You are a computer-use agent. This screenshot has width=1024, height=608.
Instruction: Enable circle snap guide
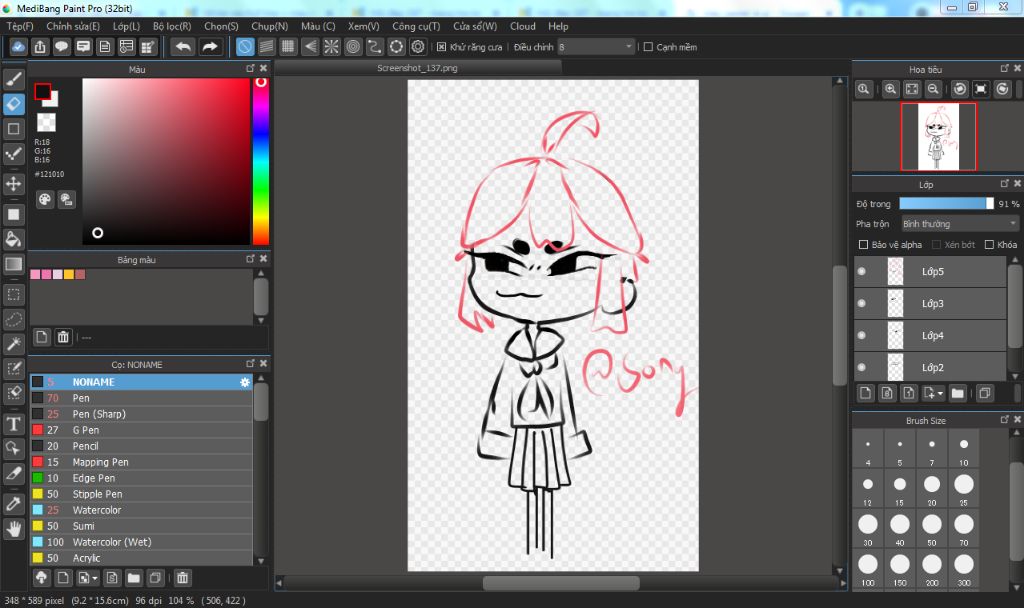353,47
